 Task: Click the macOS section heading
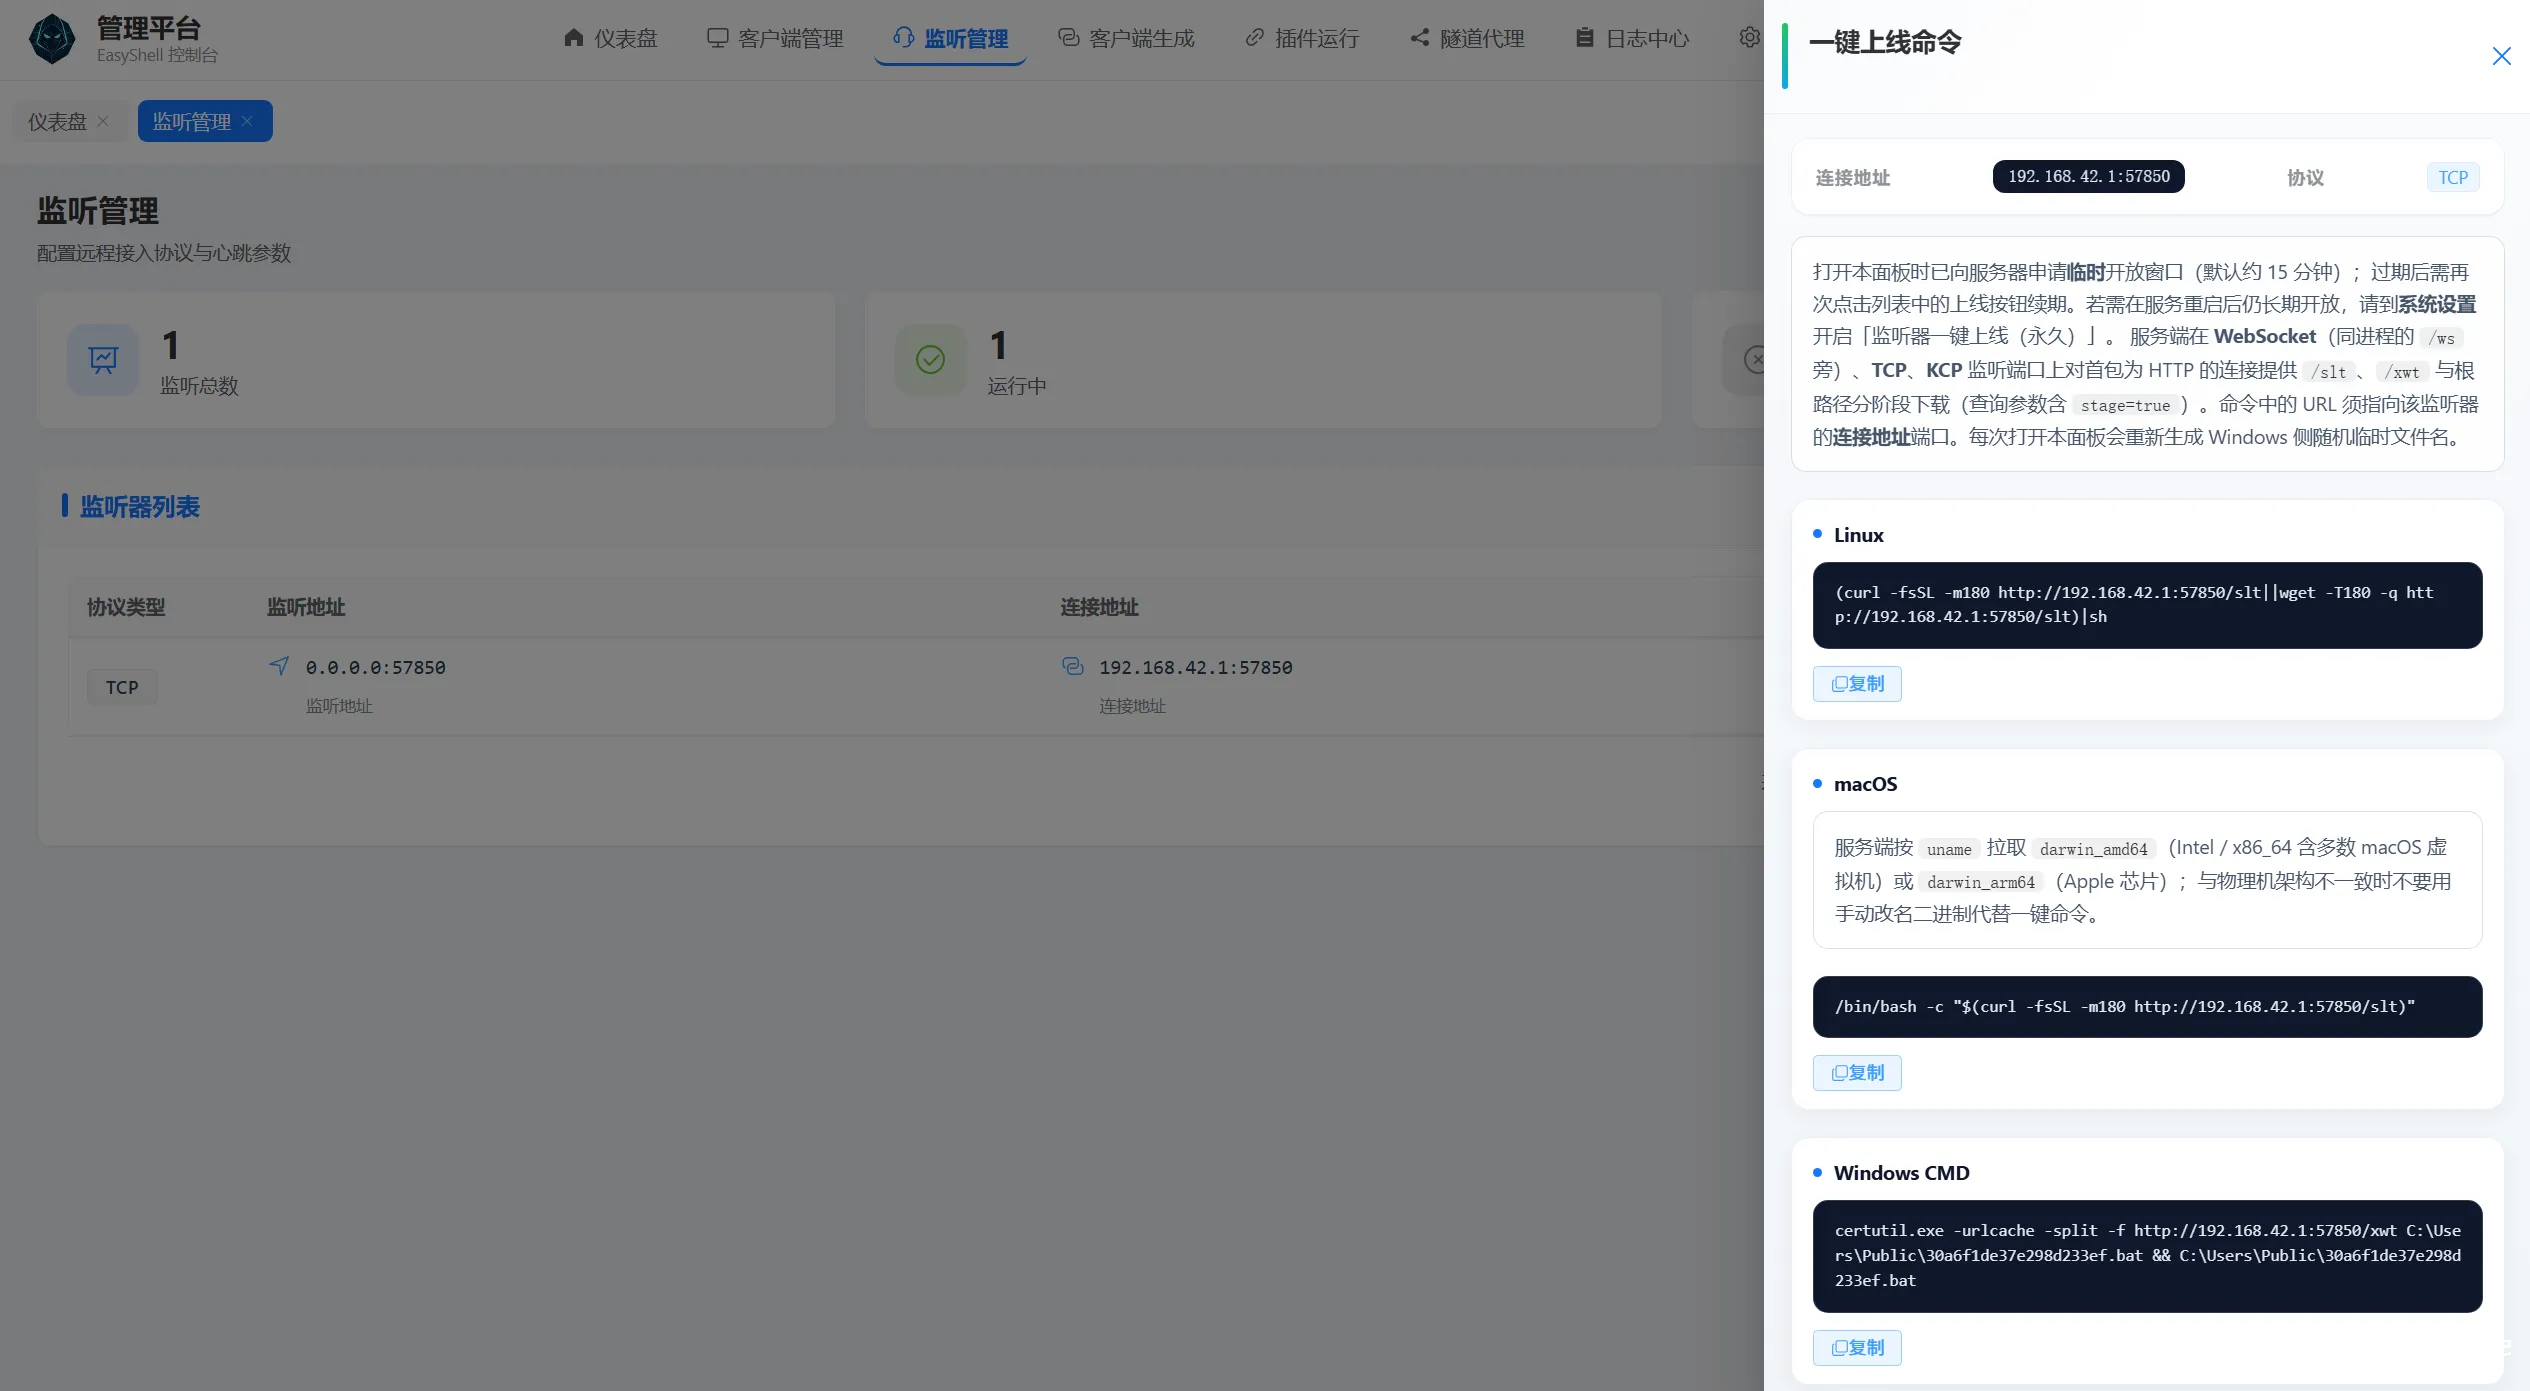pos(1865,784)
